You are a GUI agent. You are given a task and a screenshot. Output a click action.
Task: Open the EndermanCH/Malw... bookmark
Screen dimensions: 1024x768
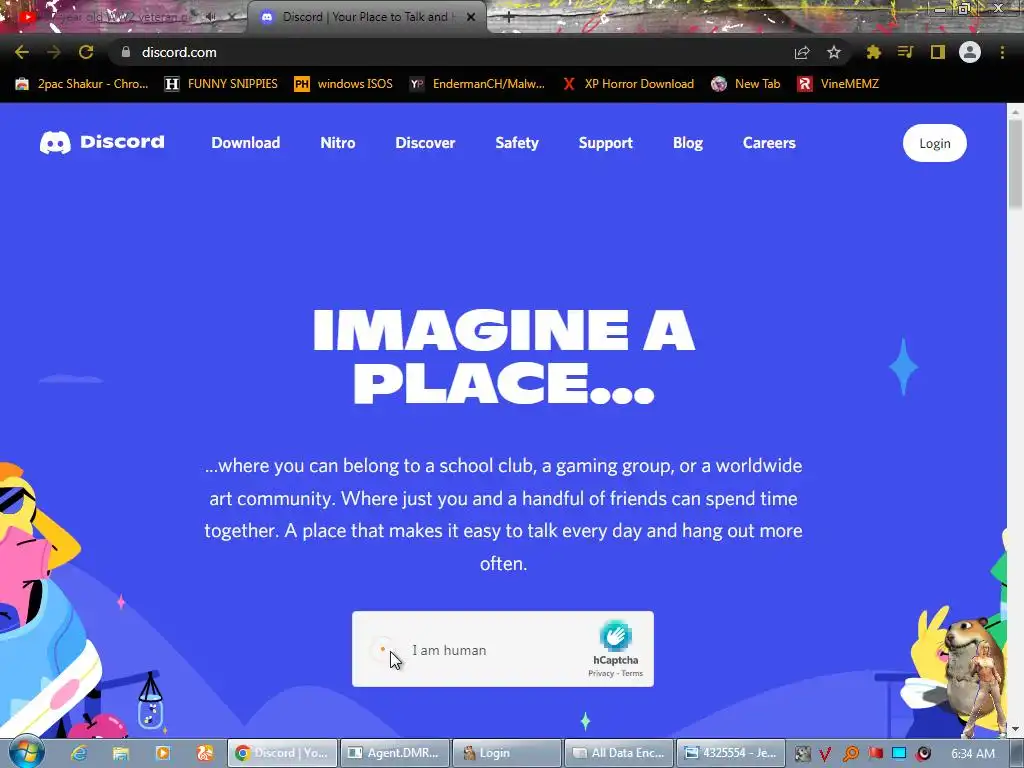pos(477,84)
